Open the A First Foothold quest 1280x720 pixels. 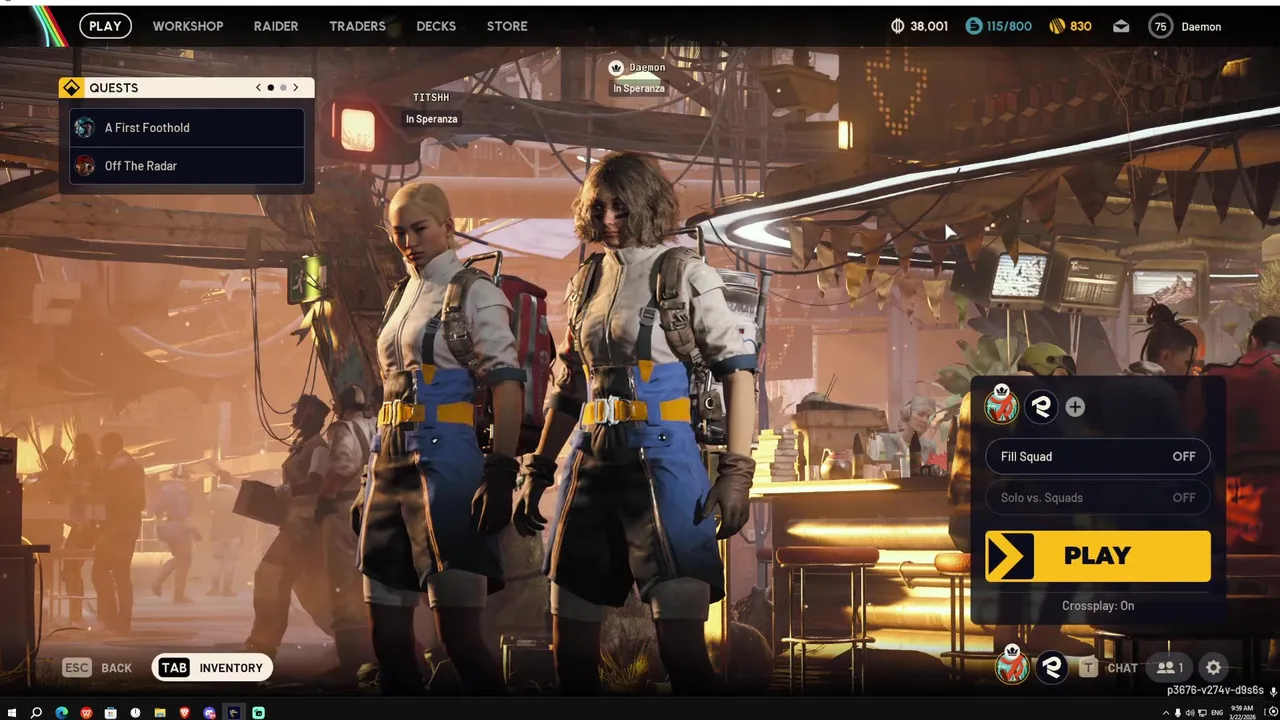187,128
